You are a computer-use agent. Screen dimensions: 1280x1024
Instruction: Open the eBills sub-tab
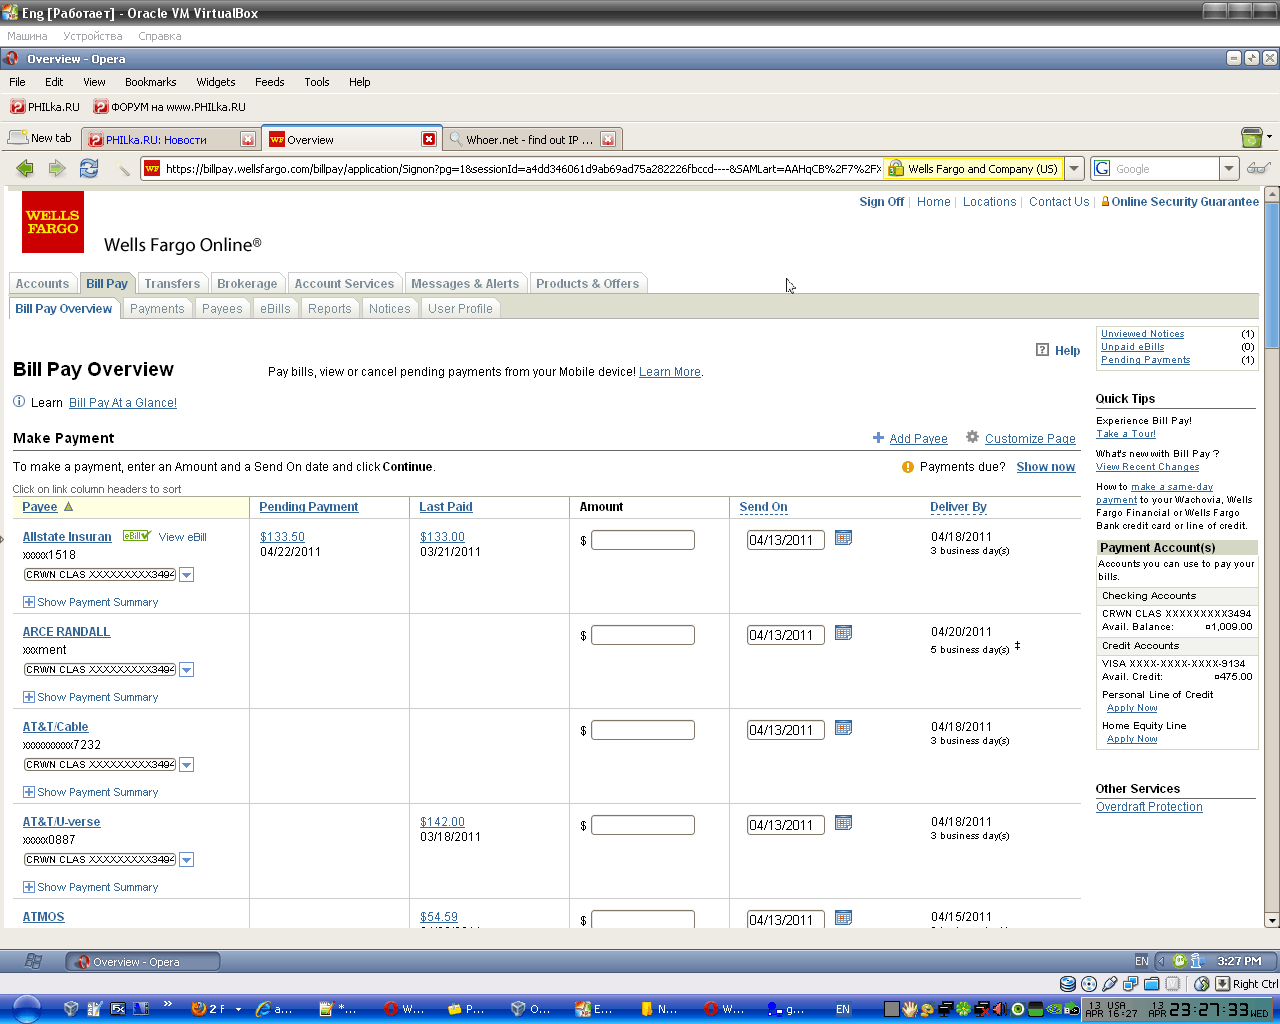click(x=275, y=309)
